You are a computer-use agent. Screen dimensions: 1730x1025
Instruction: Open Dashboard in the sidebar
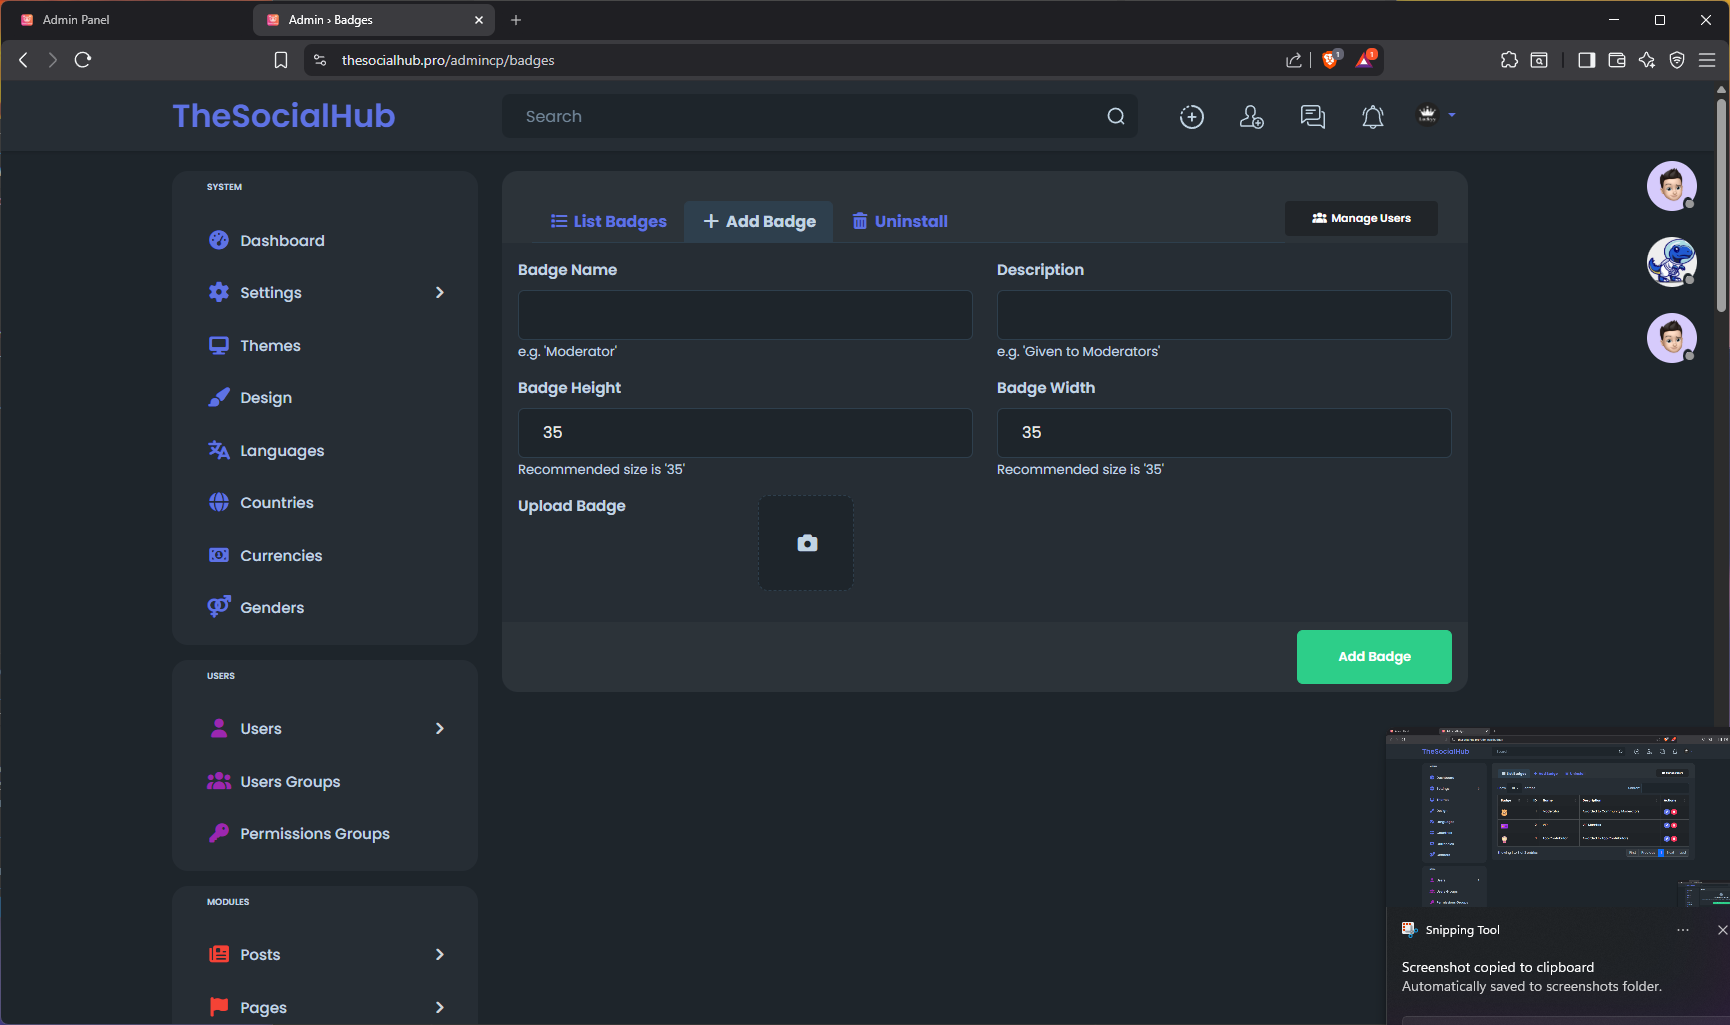[282, 241]
